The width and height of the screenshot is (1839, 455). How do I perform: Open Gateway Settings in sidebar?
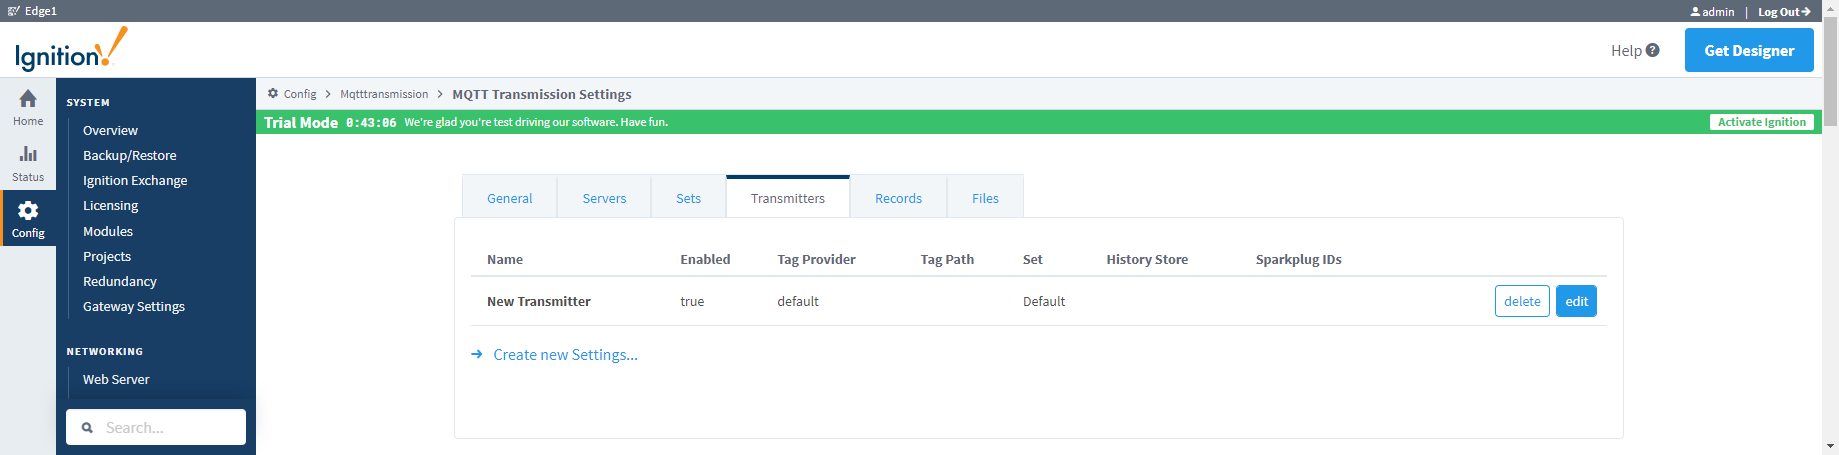pos(134,306)
